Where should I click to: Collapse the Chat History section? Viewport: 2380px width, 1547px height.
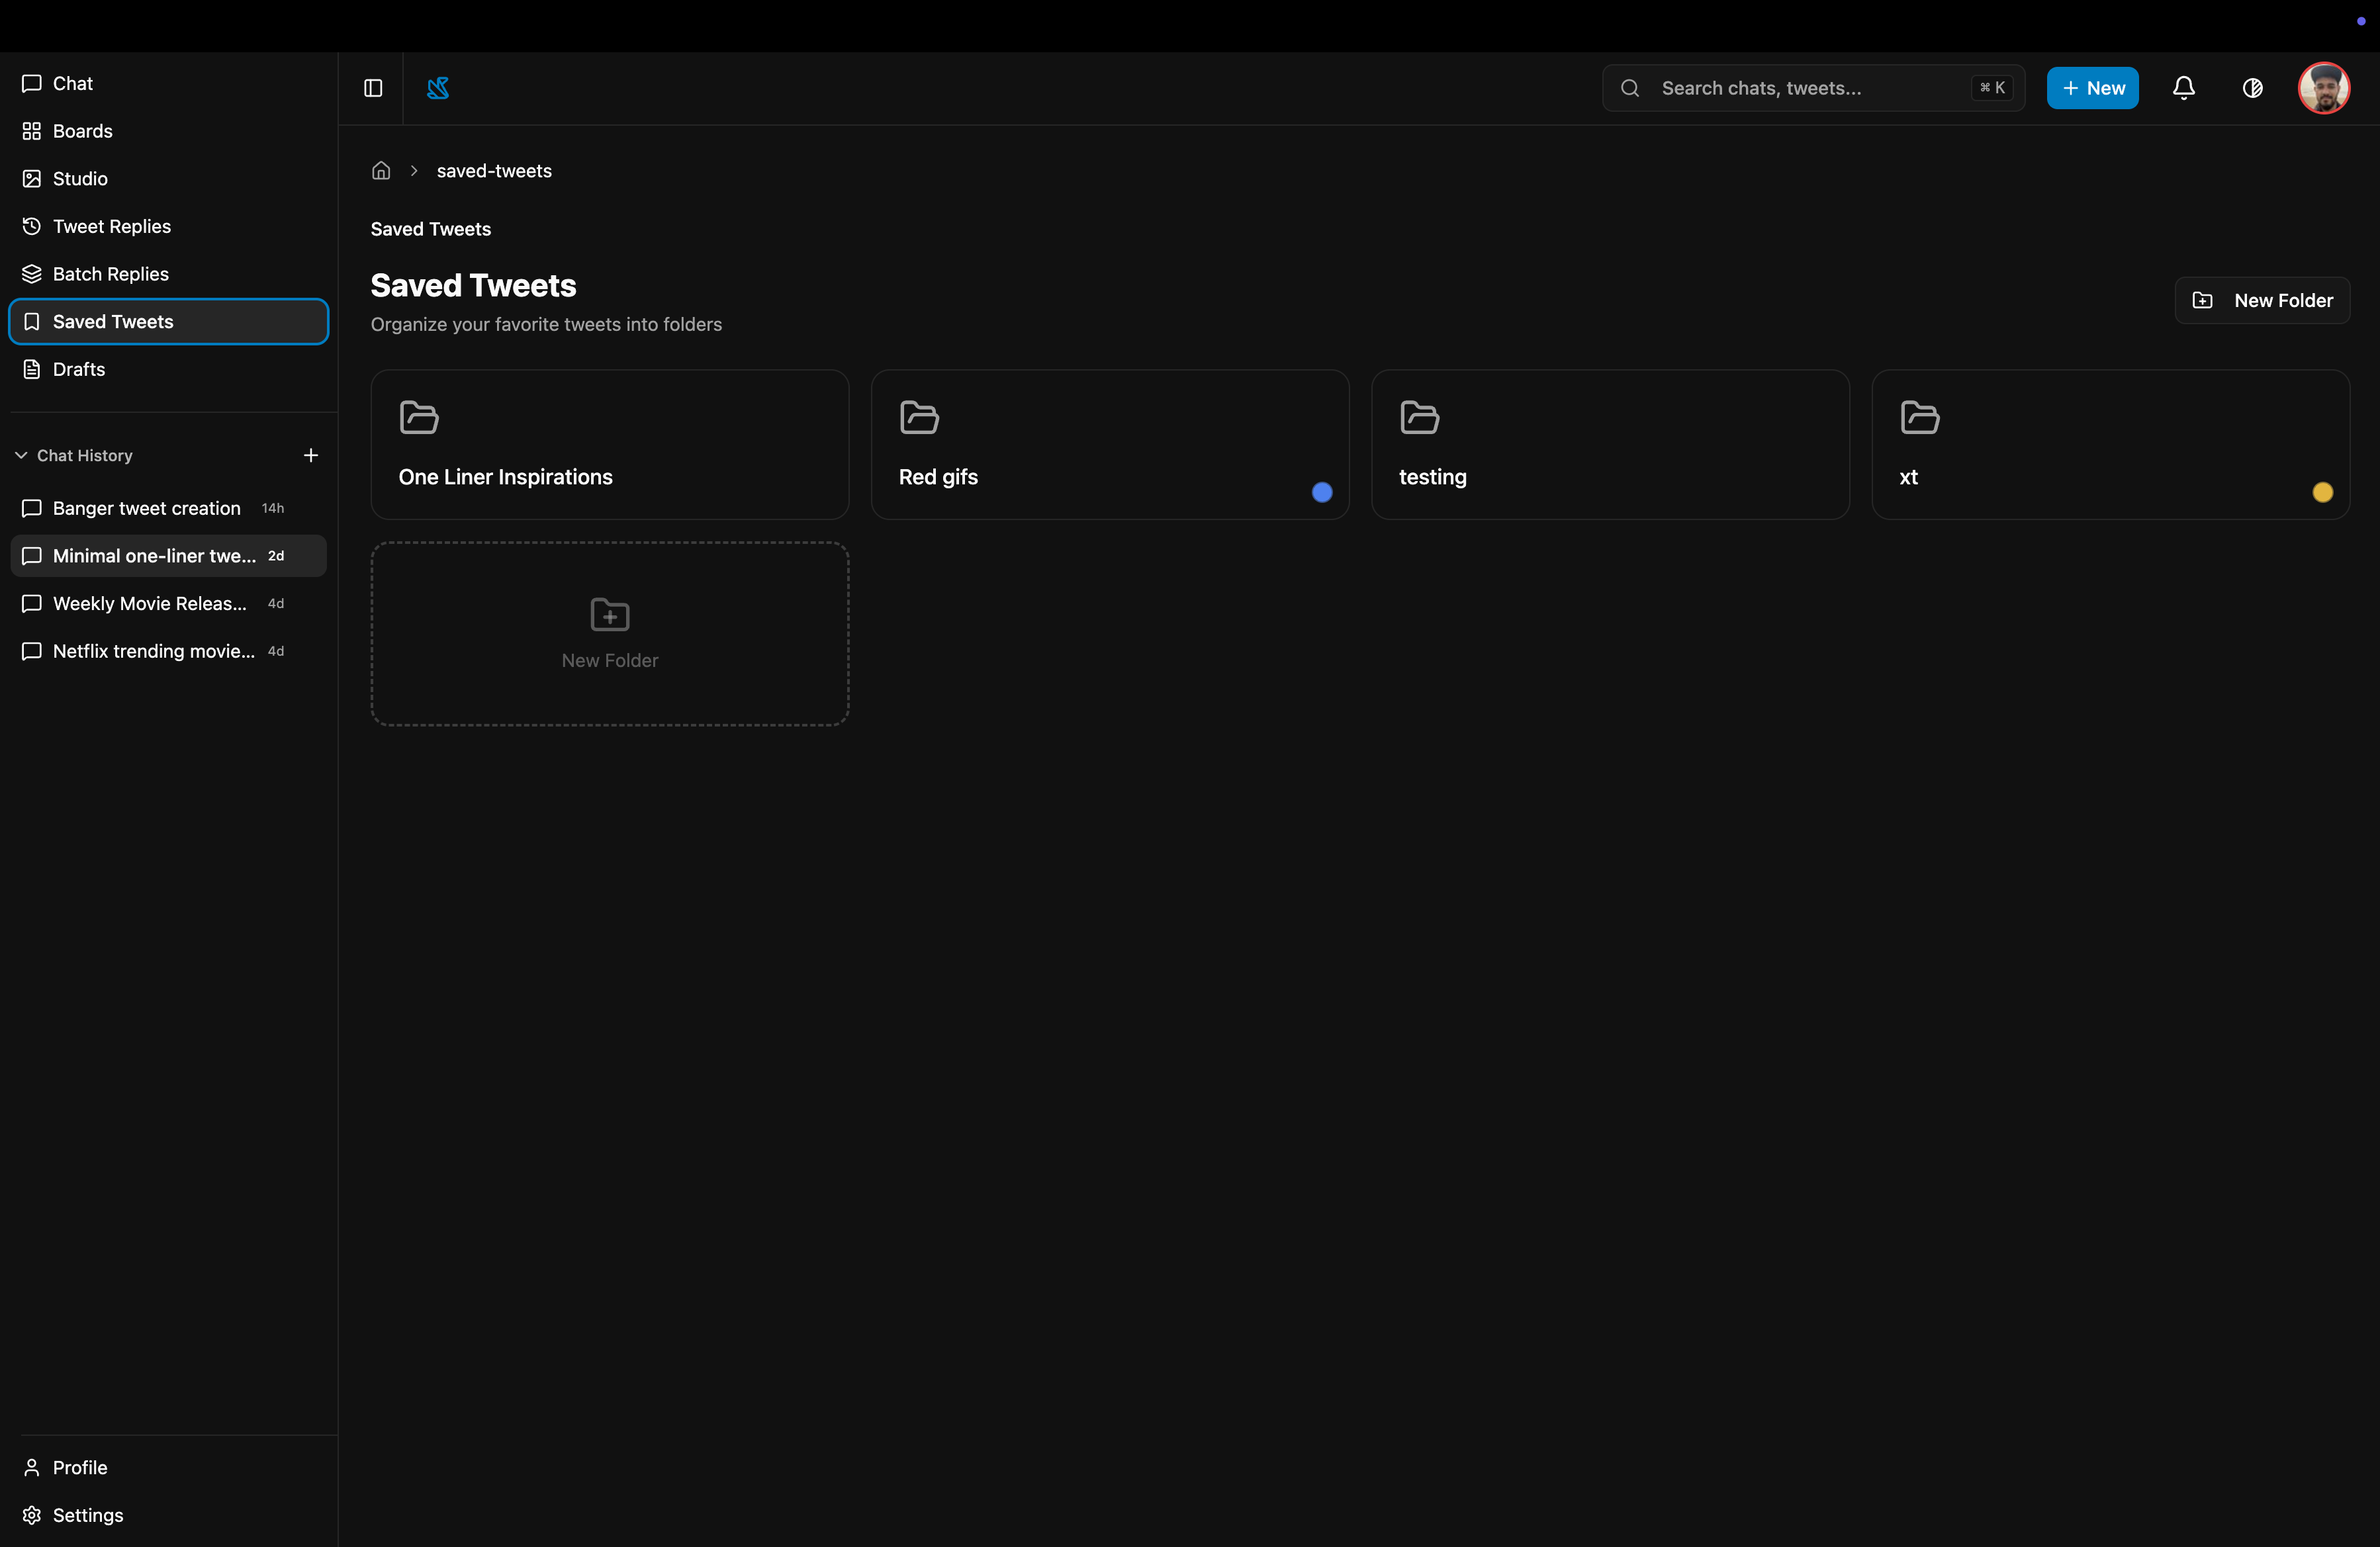pyautogui.click(x=21, y=455)
